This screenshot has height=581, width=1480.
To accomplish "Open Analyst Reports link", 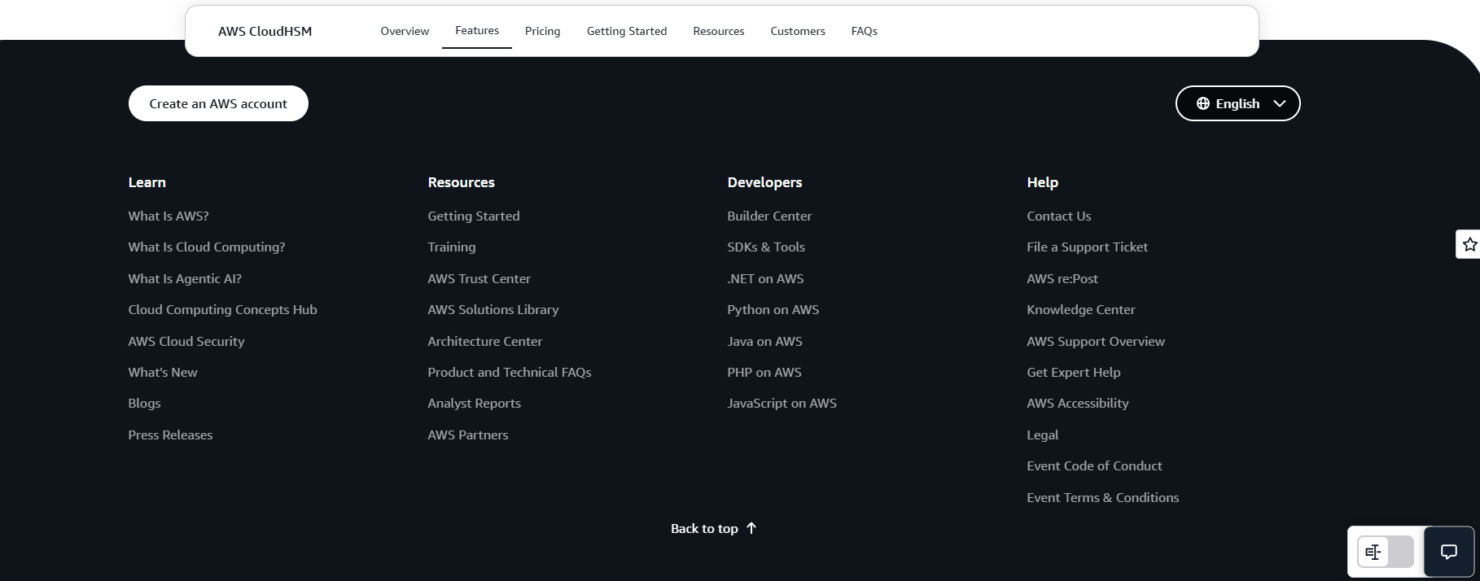I will coord(474,403).
